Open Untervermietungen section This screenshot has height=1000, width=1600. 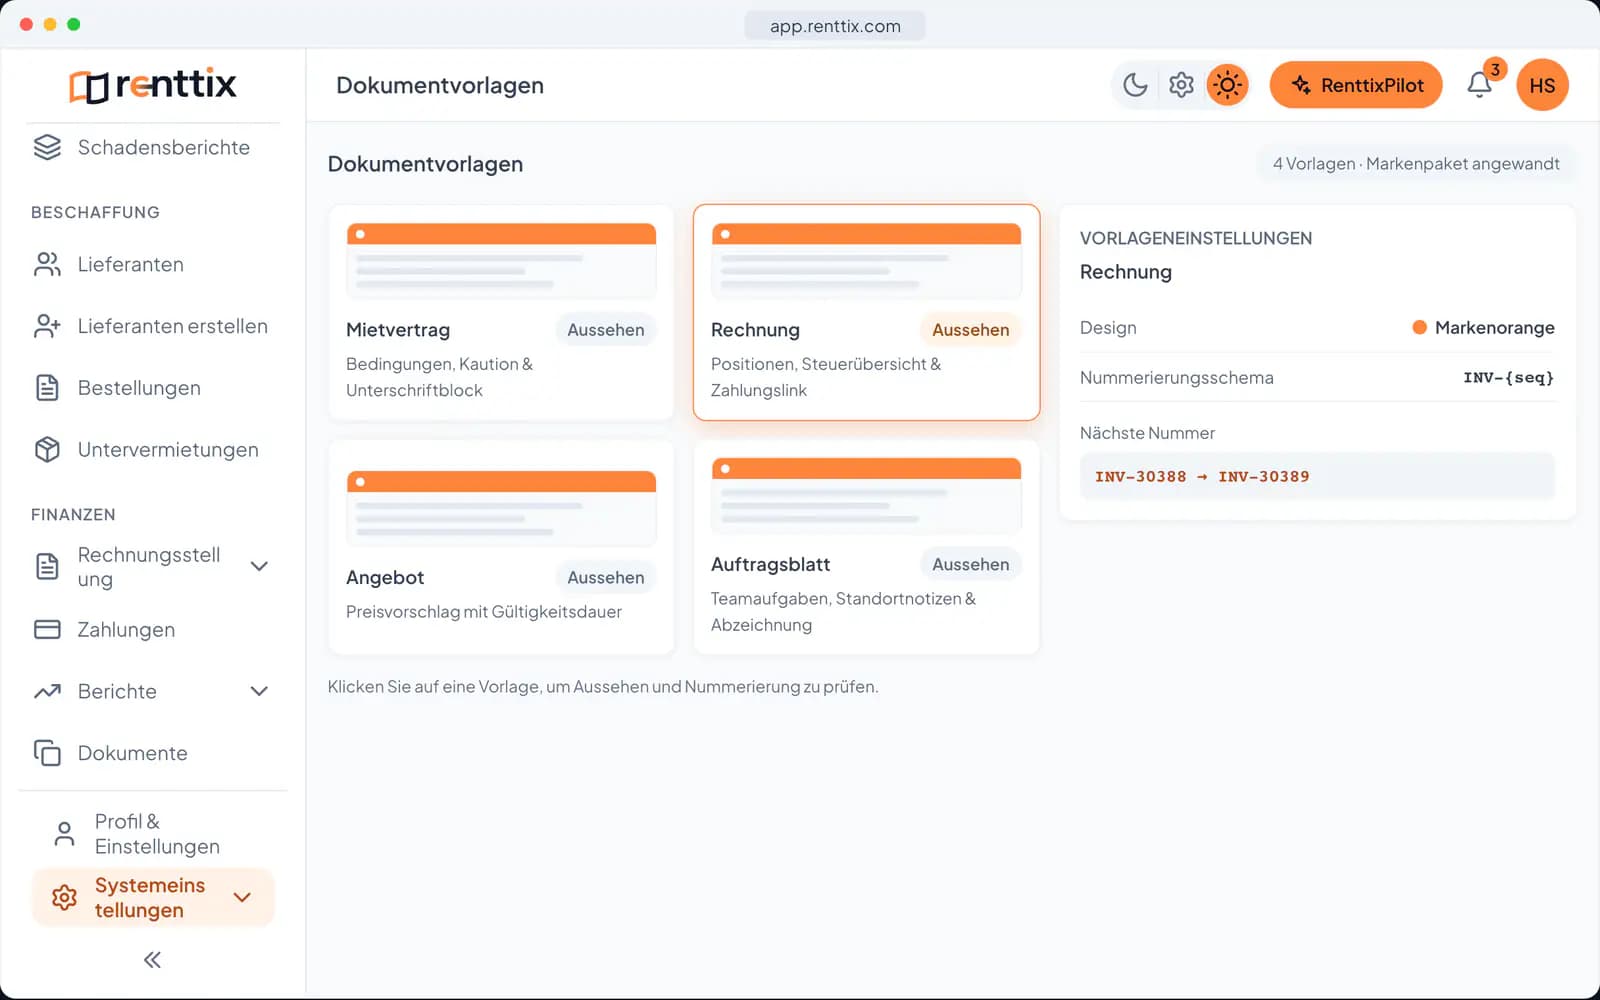(153, 450)
